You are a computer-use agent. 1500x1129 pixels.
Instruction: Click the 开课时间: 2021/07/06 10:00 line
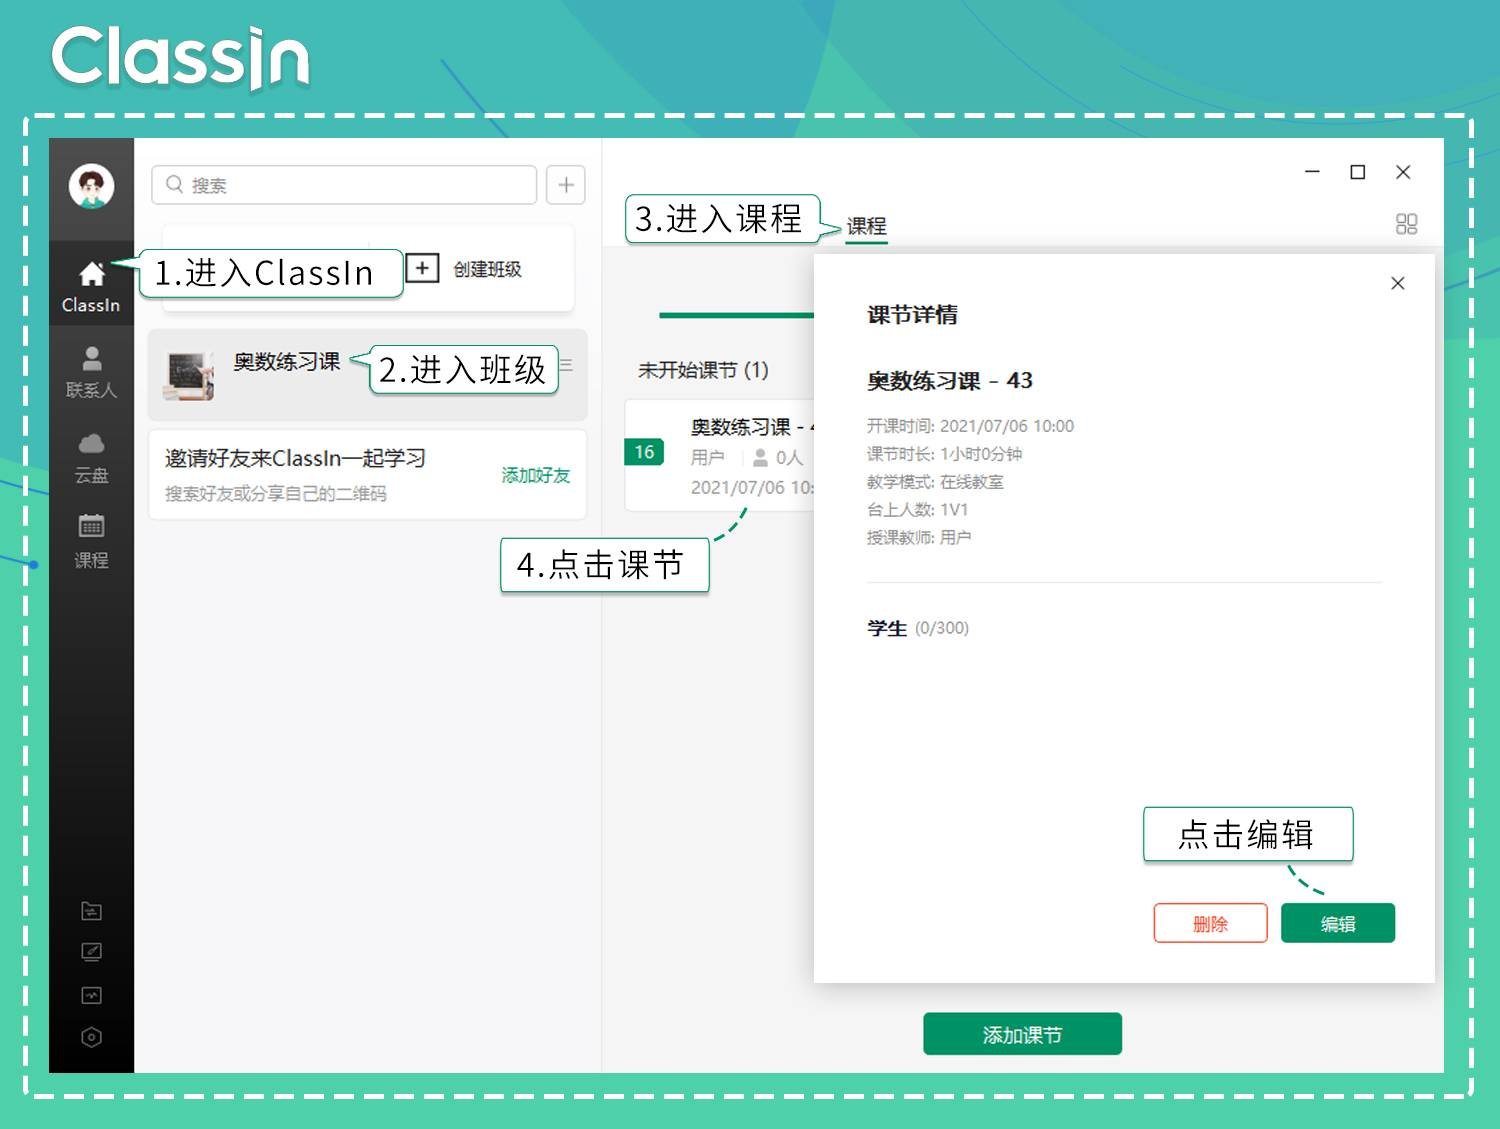pyautogui.click(x=970, y=426)
